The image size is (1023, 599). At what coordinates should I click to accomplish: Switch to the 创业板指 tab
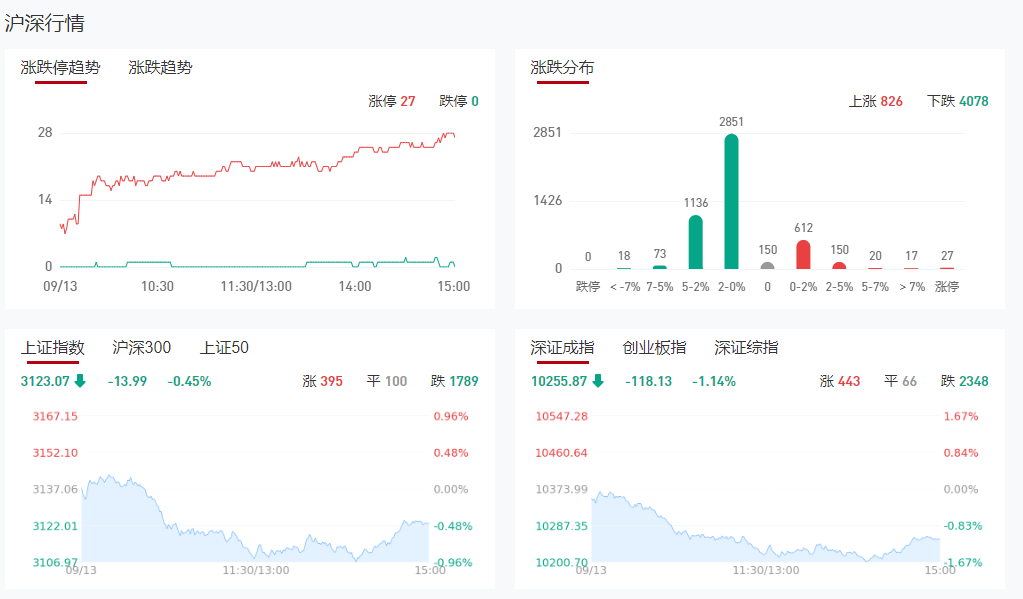click(x=654, y=348)
